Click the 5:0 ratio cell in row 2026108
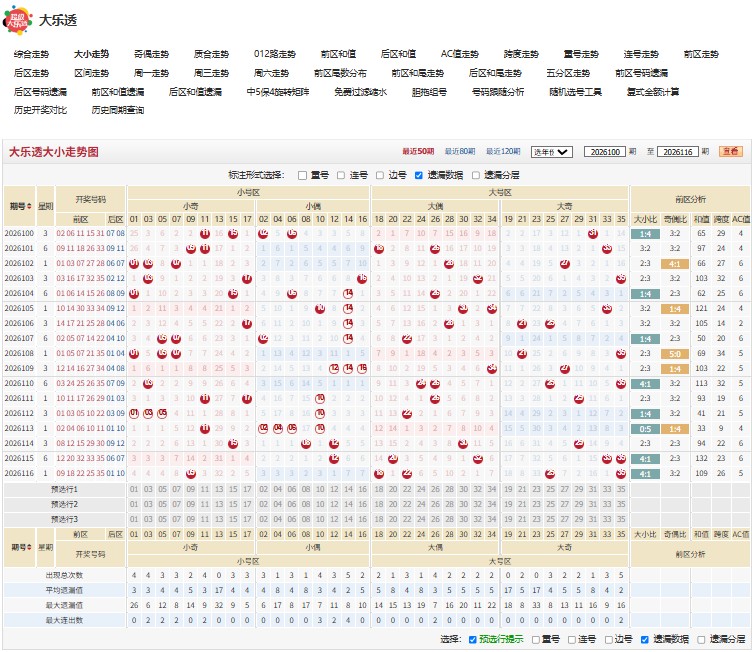 pyautogui.click(x=675, y=354)
